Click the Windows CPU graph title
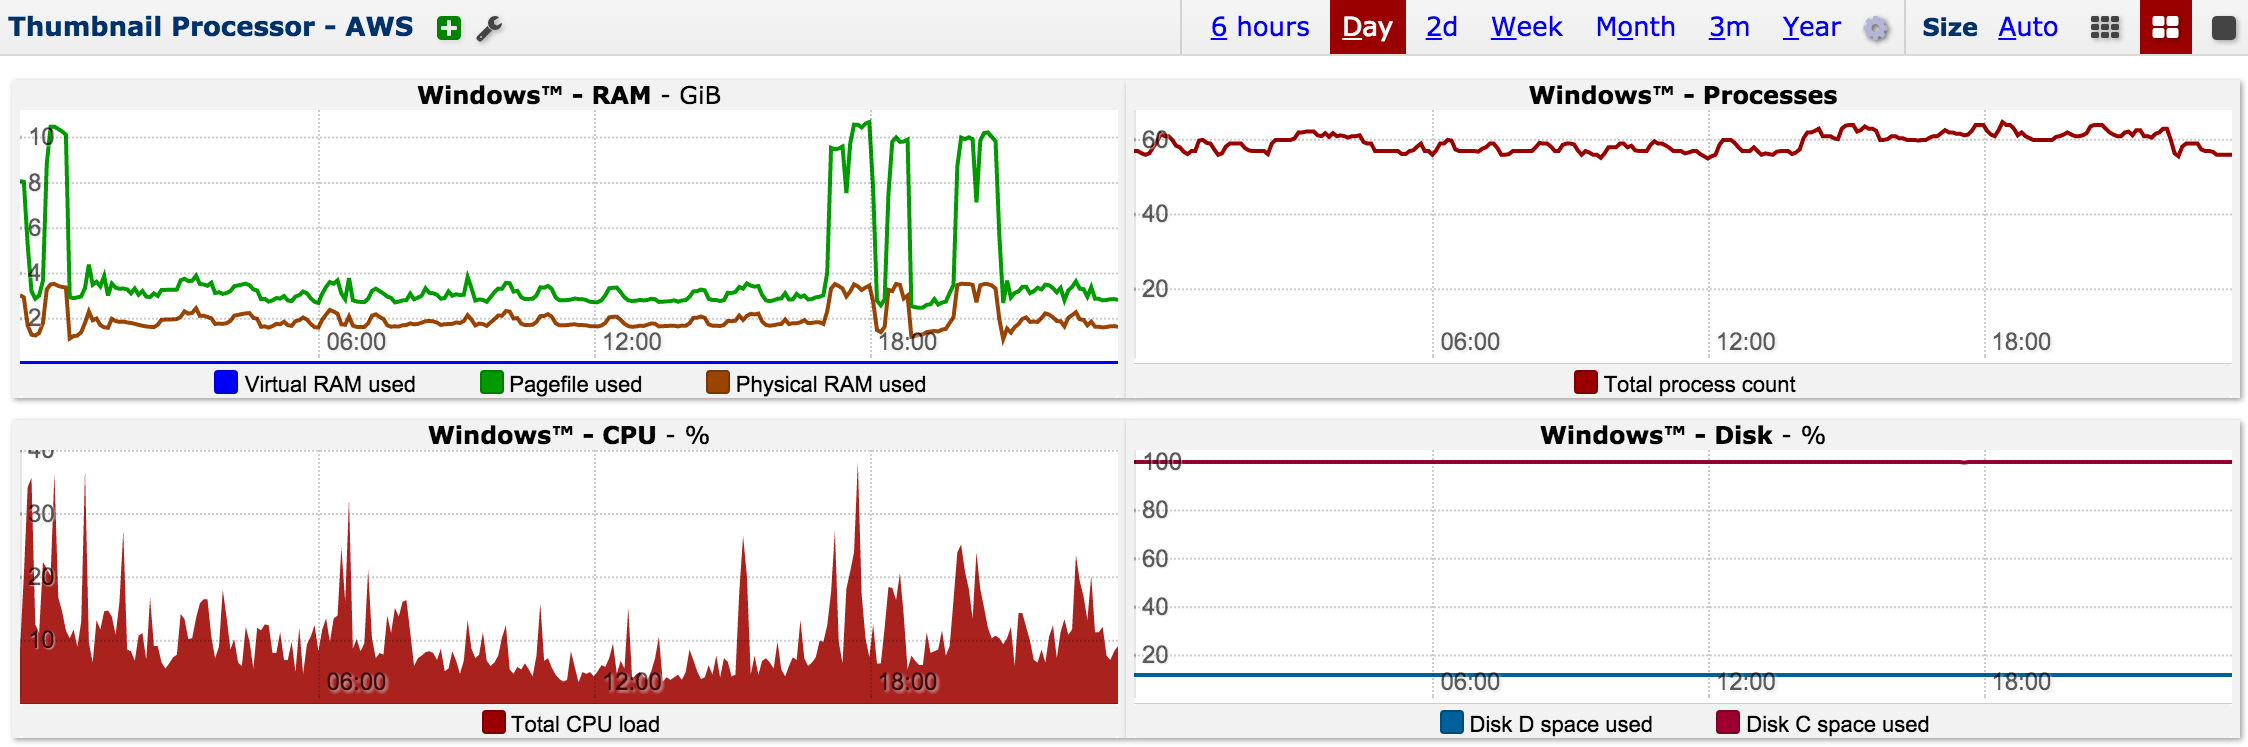Image resolution: width=2248 pixels, height=747 pixels. tap(568, 435)
